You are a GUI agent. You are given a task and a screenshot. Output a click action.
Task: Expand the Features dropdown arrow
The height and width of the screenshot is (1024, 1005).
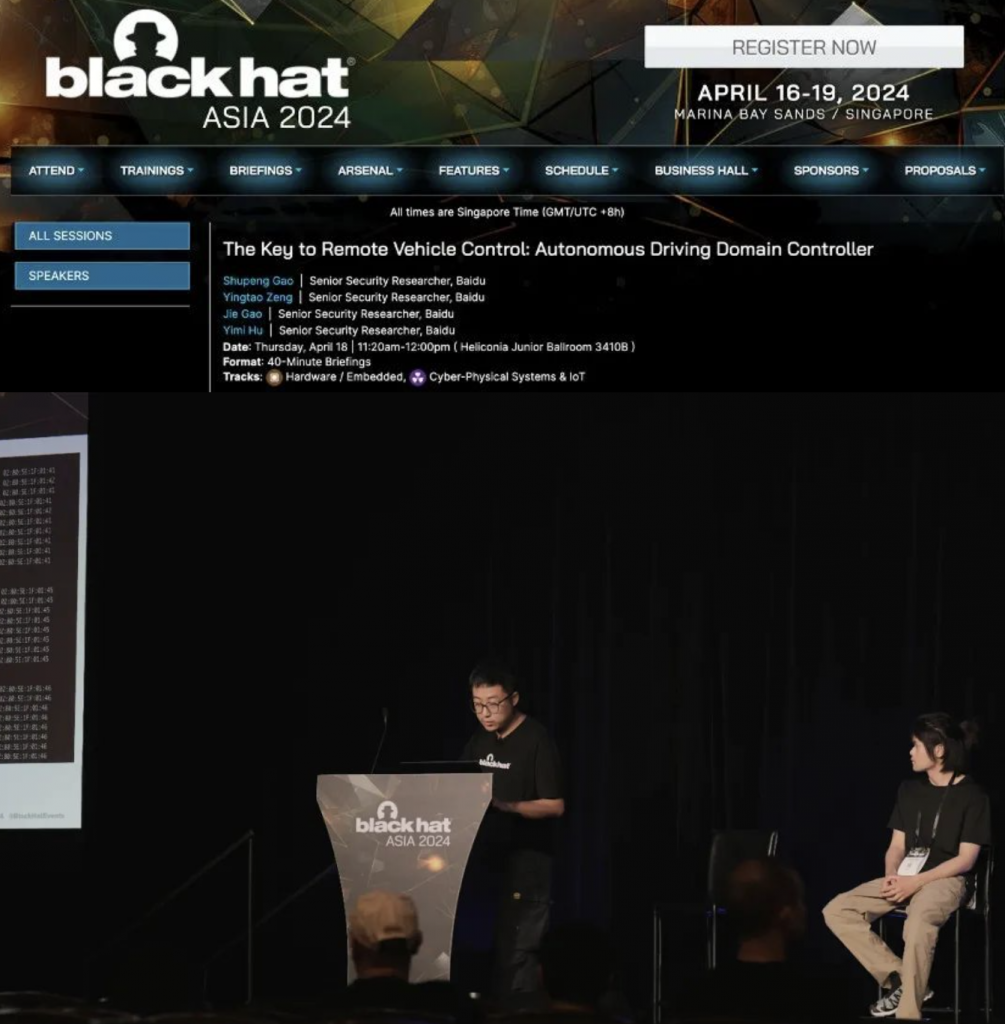(x=506, y=170)
